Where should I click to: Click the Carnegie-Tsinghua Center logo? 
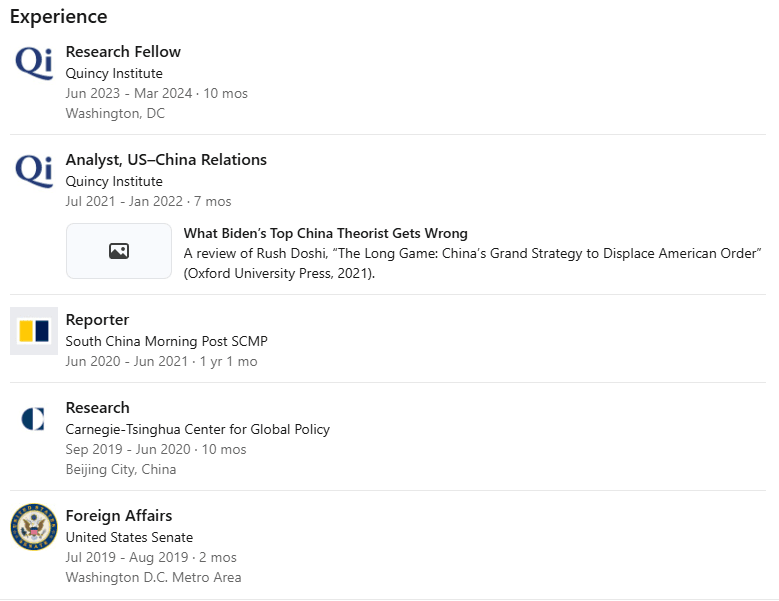tap(34, 419)
